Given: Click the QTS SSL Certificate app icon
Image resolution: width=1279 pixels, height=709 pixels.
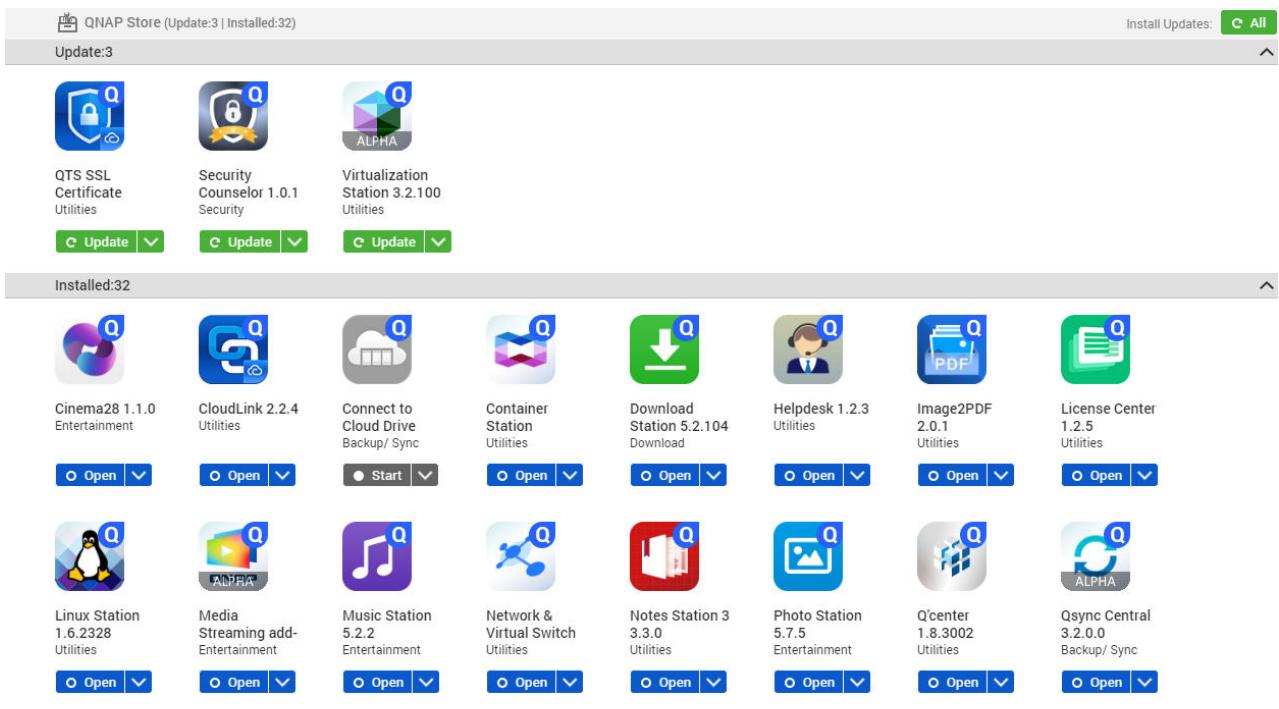Looking at the screenshot, I should coord(89,116).
